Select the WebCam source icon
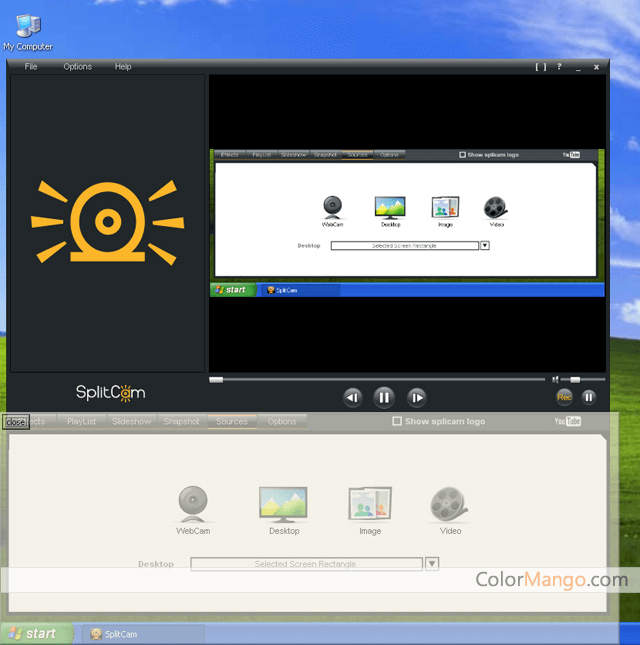640x645 pixels. pos(193,504)
